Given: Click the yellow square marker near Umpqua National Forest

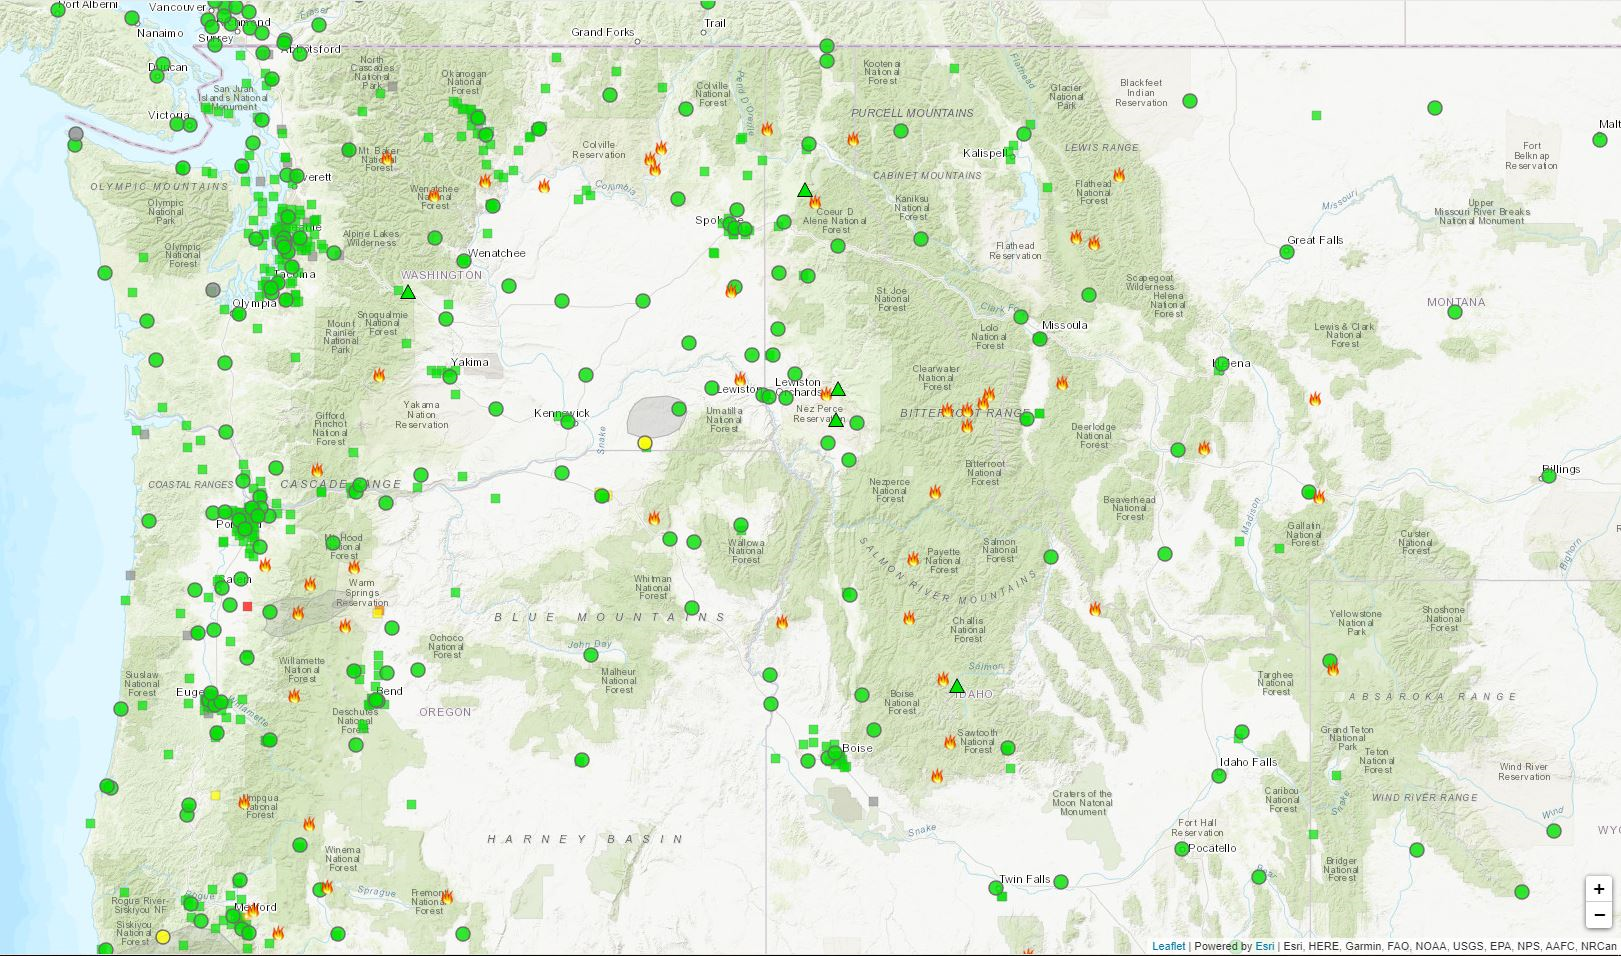Looking at the screenshot, I should pos(217,795).
